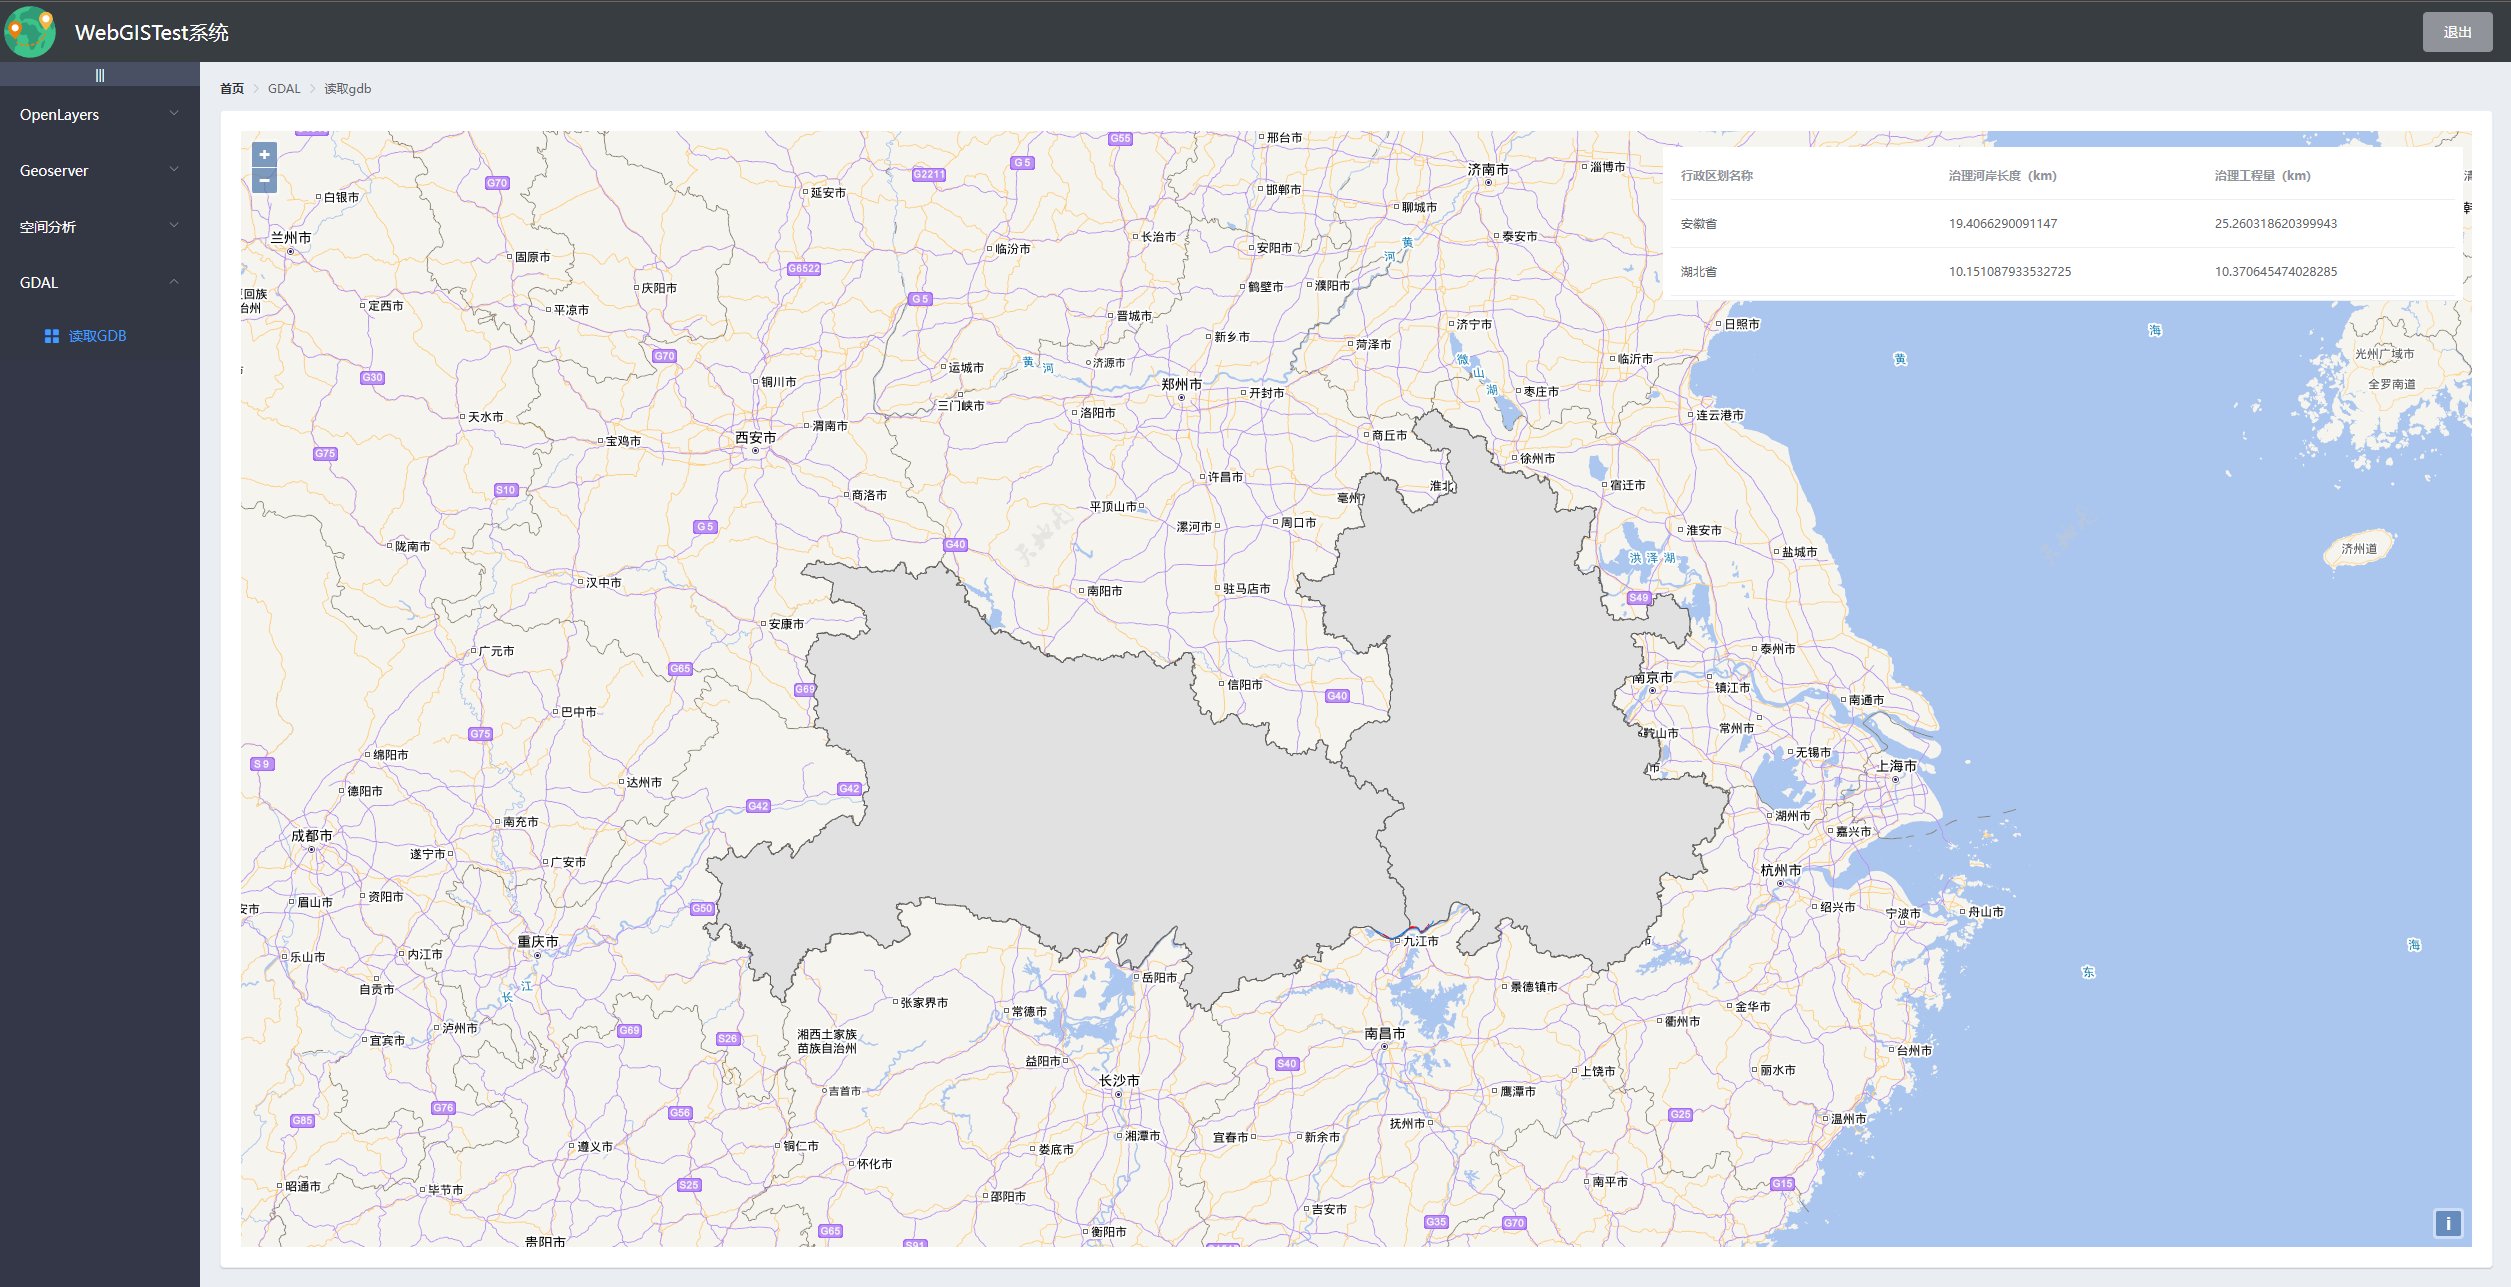Expand the 空间分析 menu chevron

click(x=174, y=225)
